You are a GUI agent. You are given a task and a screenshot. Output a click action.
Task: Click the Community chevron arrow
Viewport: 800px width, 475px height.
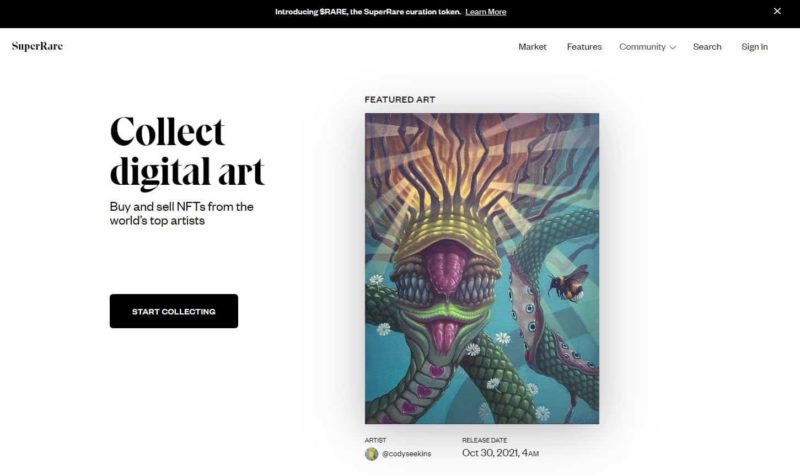pos(673,47)
